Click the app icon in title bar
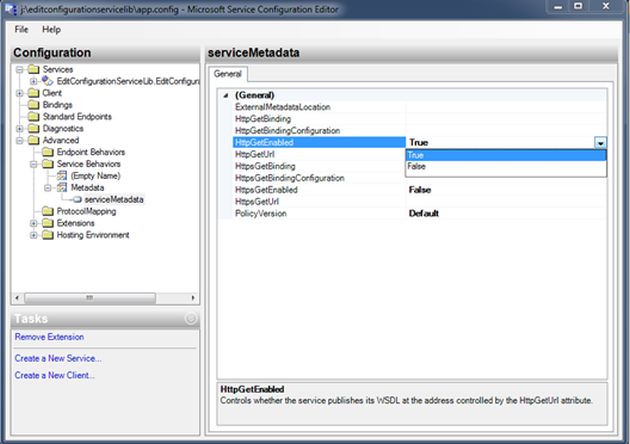Image resolution: width=630 pixels, height=444 pixels. [x=10, y=9]
